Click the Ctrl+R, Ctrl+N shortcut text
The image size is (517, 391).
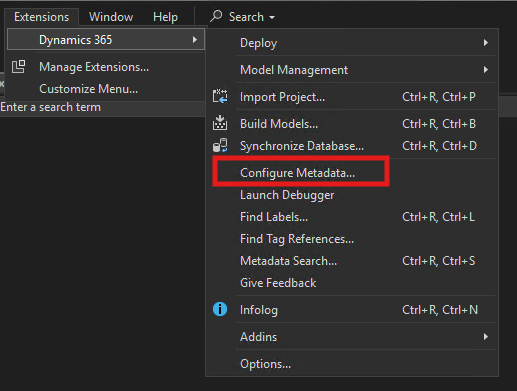point(440,310)
